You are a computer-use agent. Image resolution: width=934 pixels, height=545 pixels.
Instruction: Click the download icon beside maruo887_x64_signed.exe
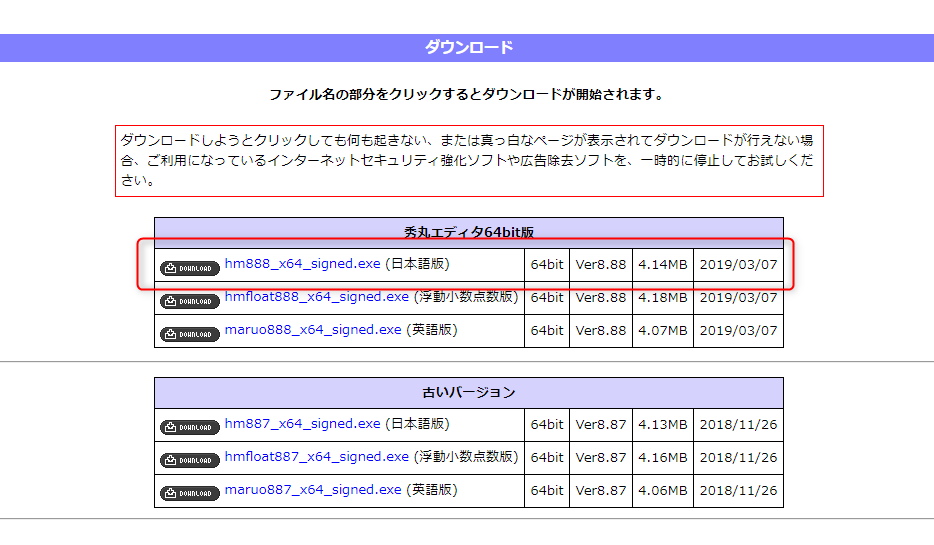tap(190, 493)
